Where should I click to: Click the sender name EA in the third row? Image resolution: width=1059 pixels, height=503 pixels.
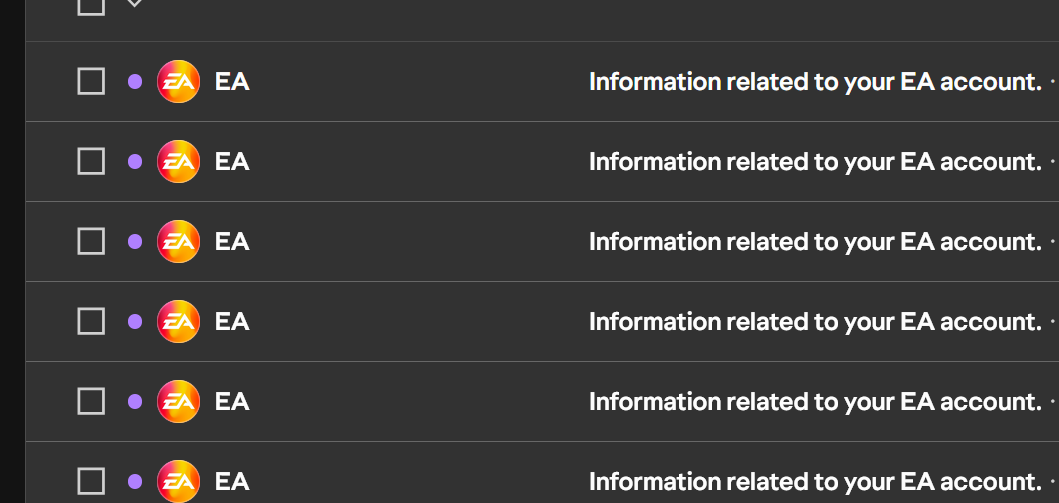point(232,242)
